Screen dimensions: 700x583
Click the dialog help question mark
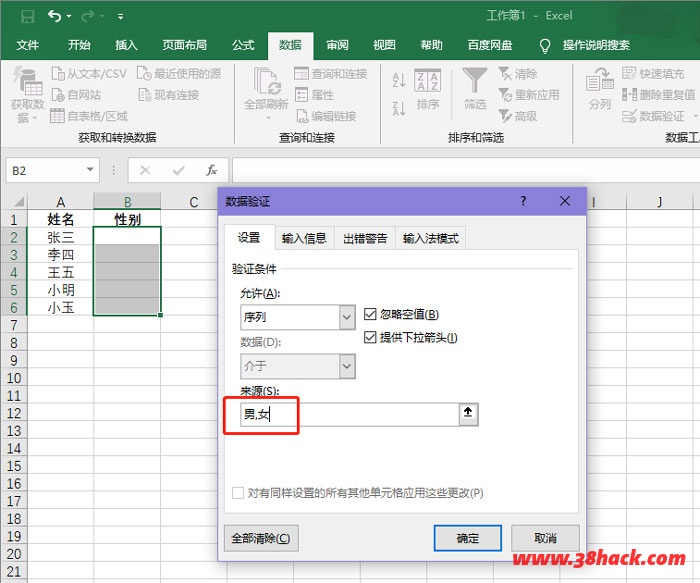523,201
